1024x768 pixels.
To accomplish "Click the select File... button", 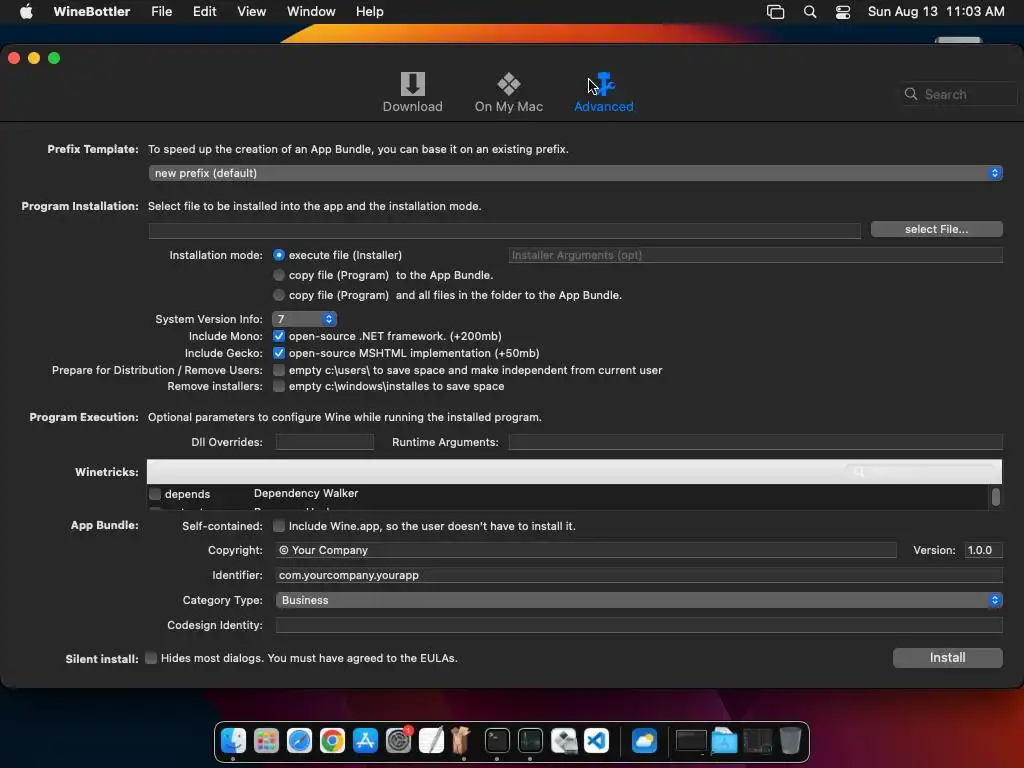I will [936, 229].
